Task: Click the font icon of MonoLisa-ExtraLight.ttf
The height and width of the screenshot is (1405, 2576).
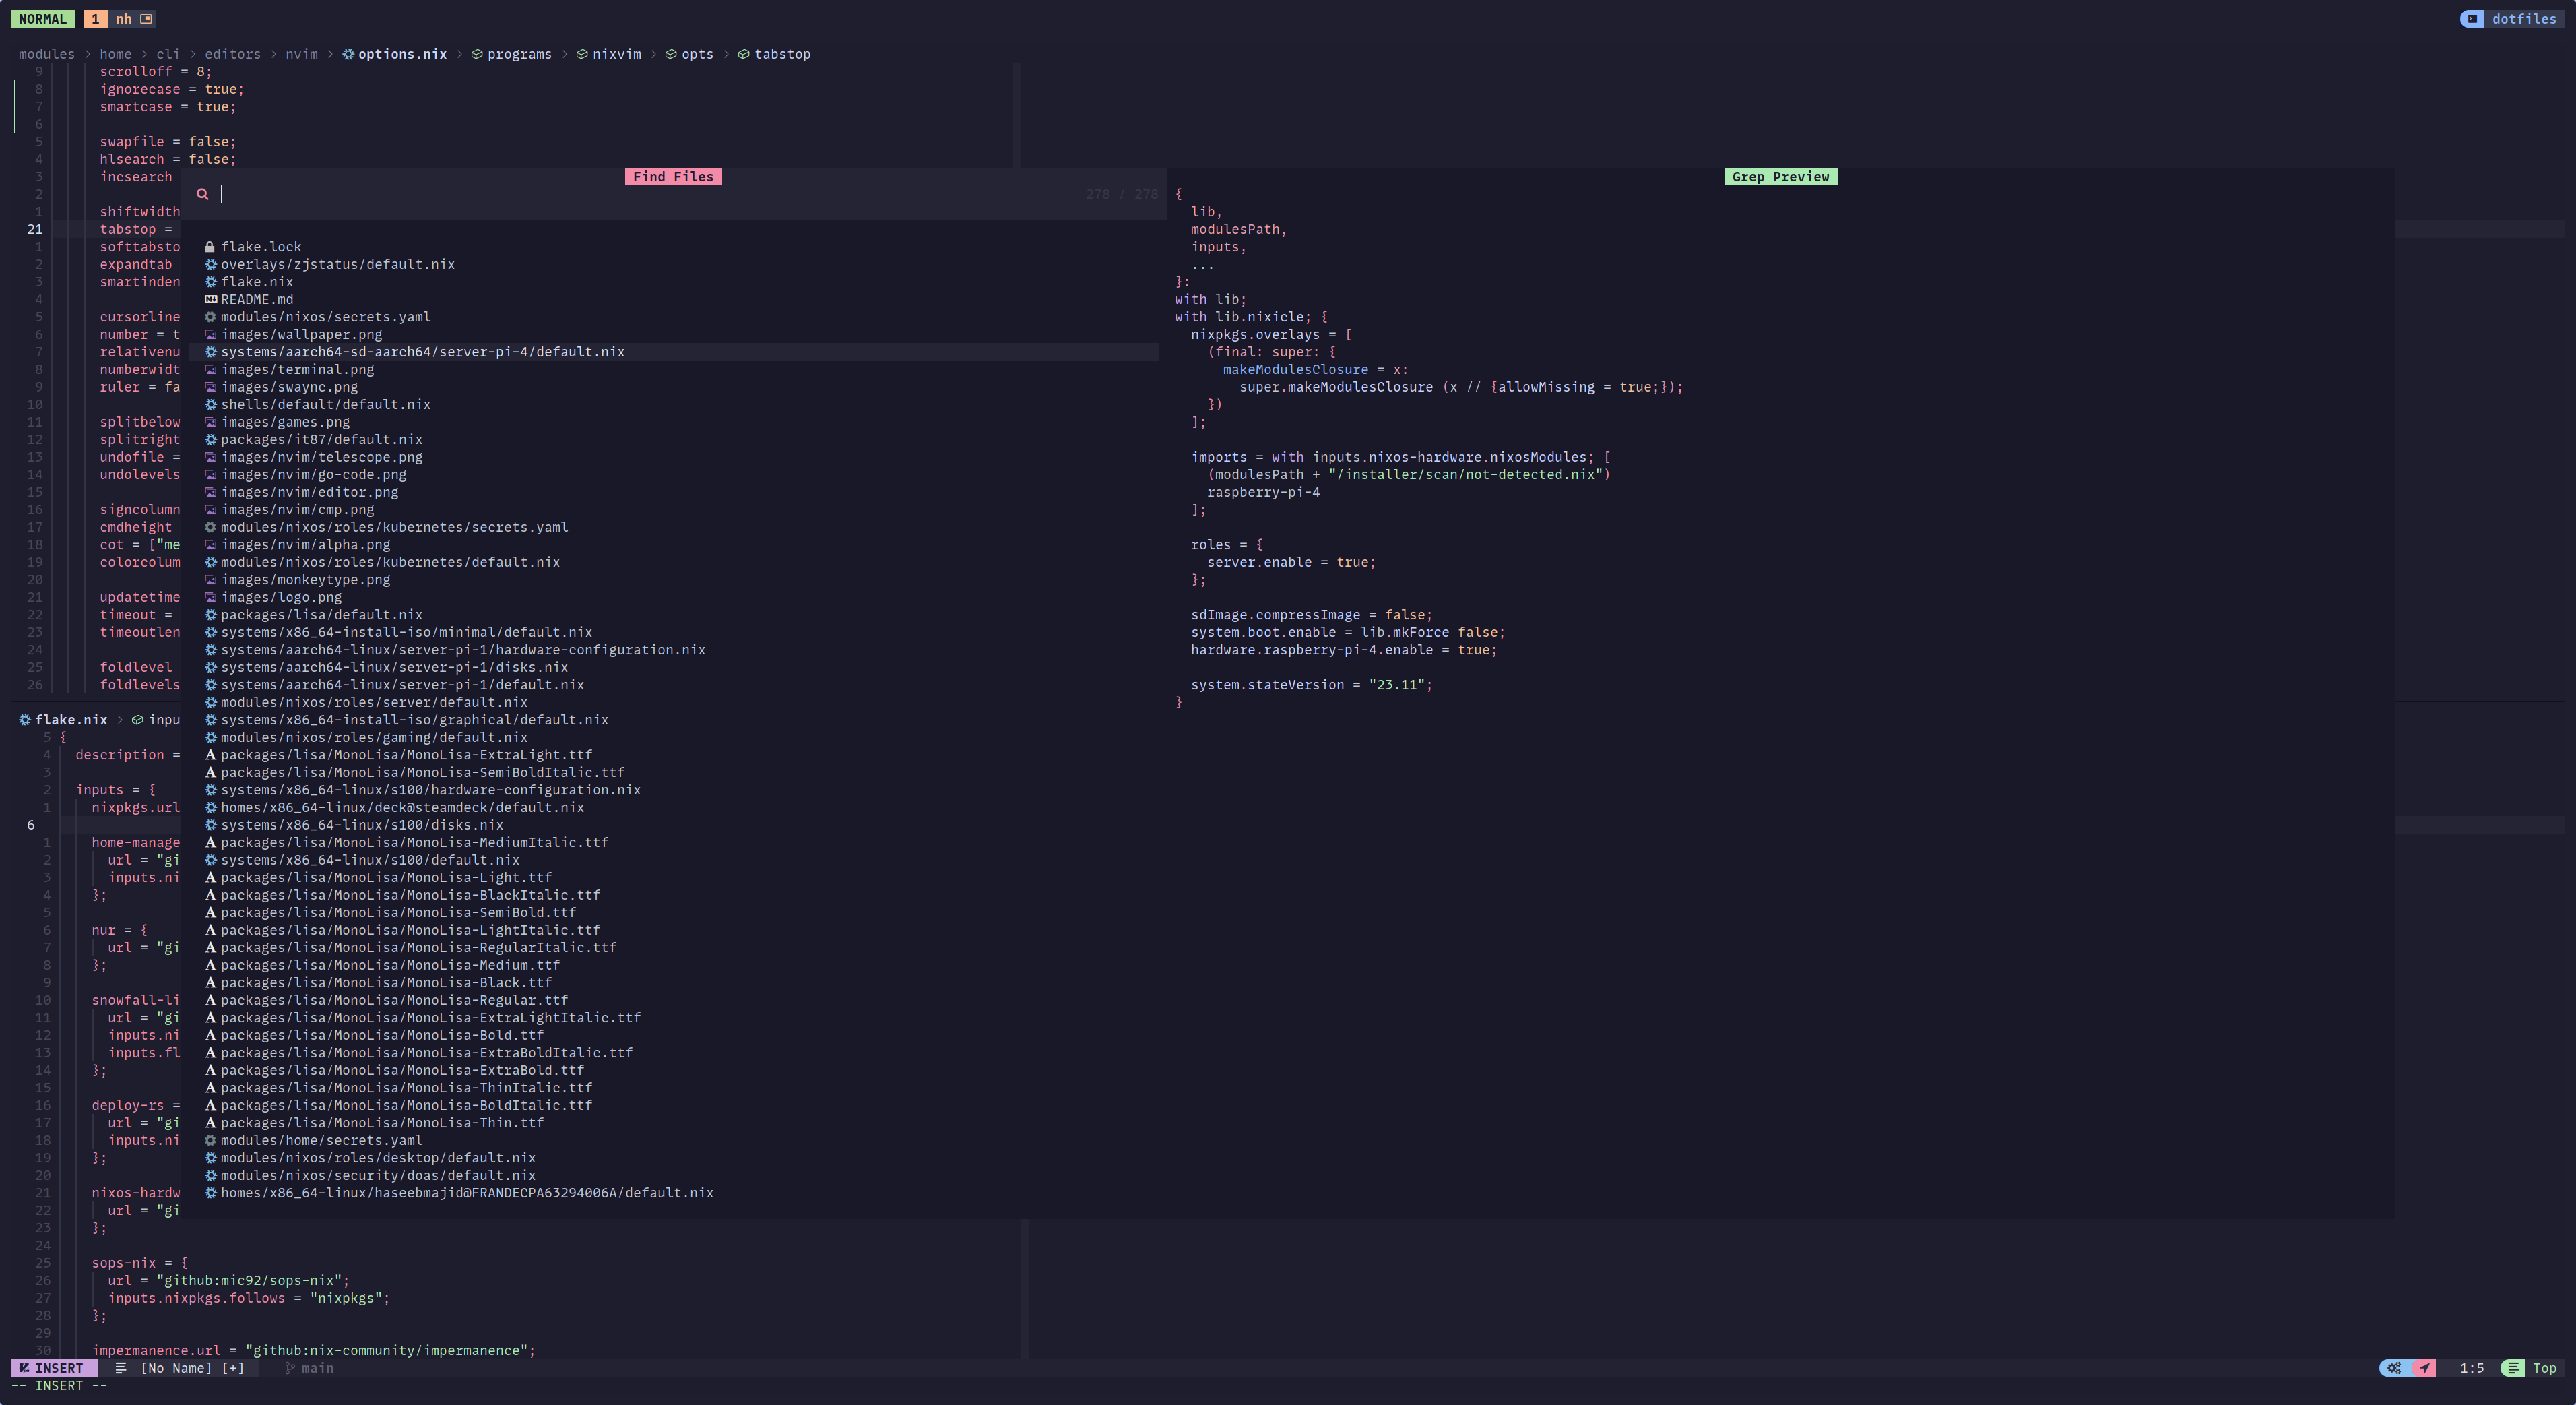Action: click(x=210, y=755)
